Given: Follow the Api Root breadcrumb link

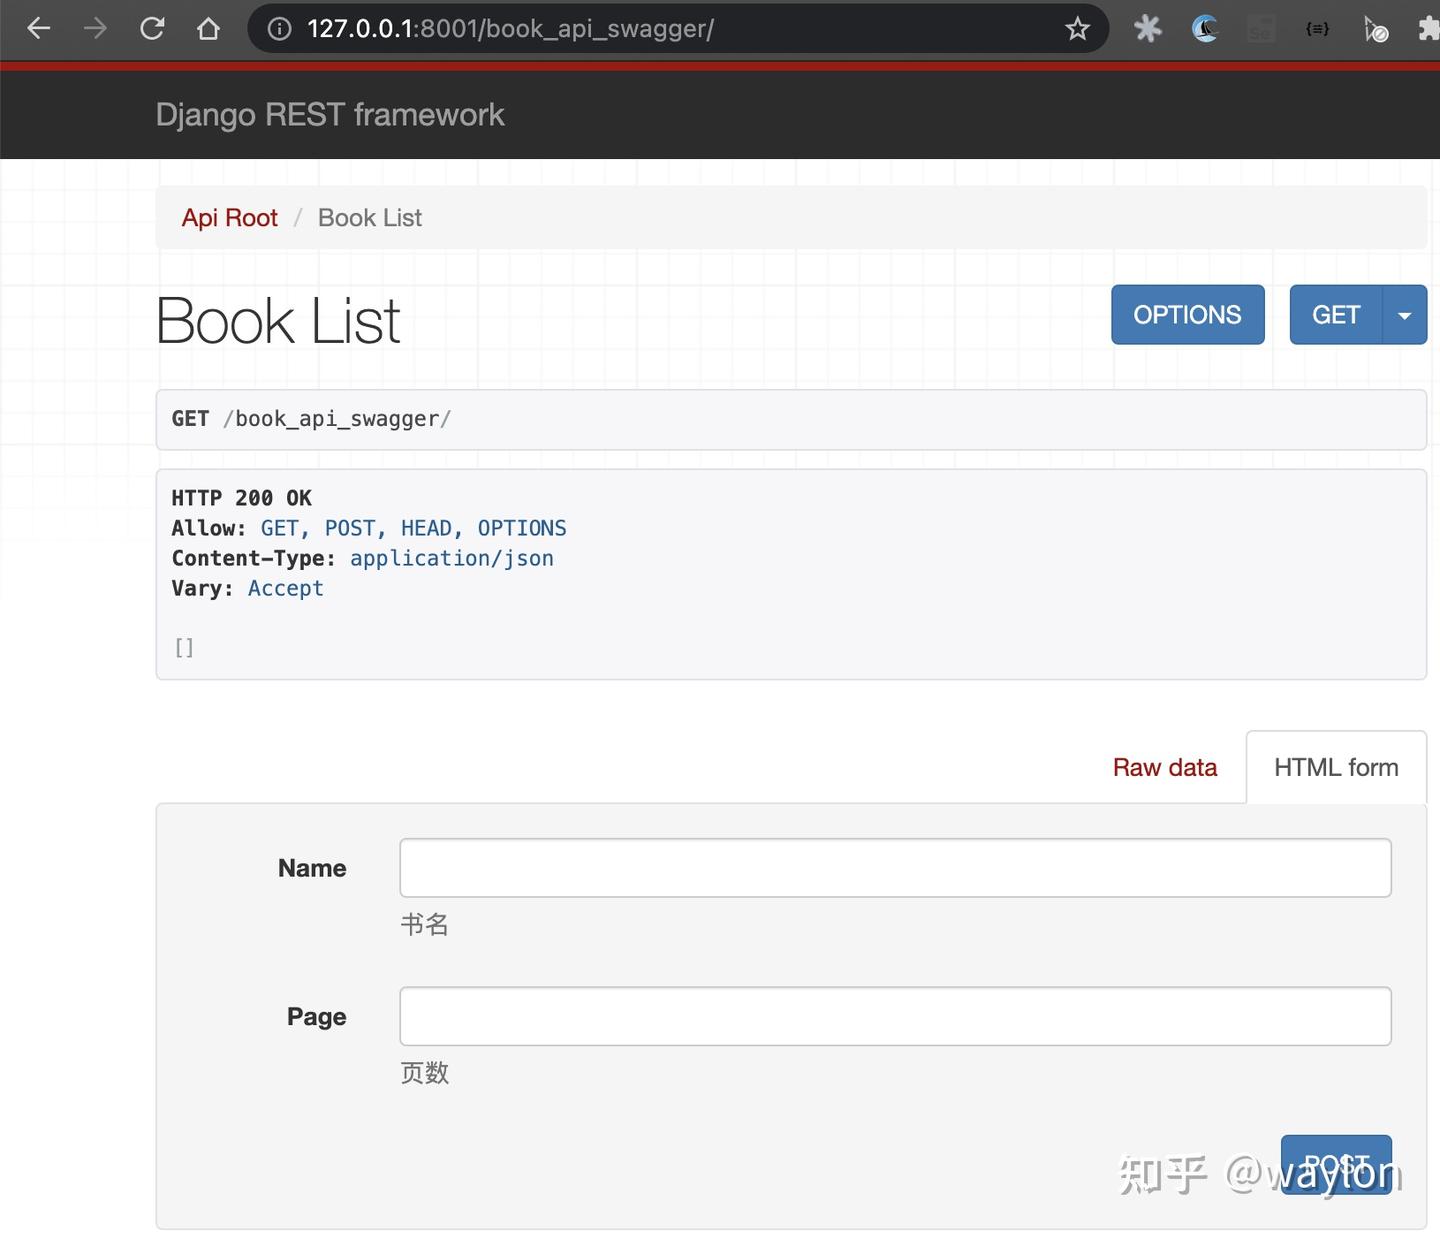Looking at the screenshot, I should point(230,218).
